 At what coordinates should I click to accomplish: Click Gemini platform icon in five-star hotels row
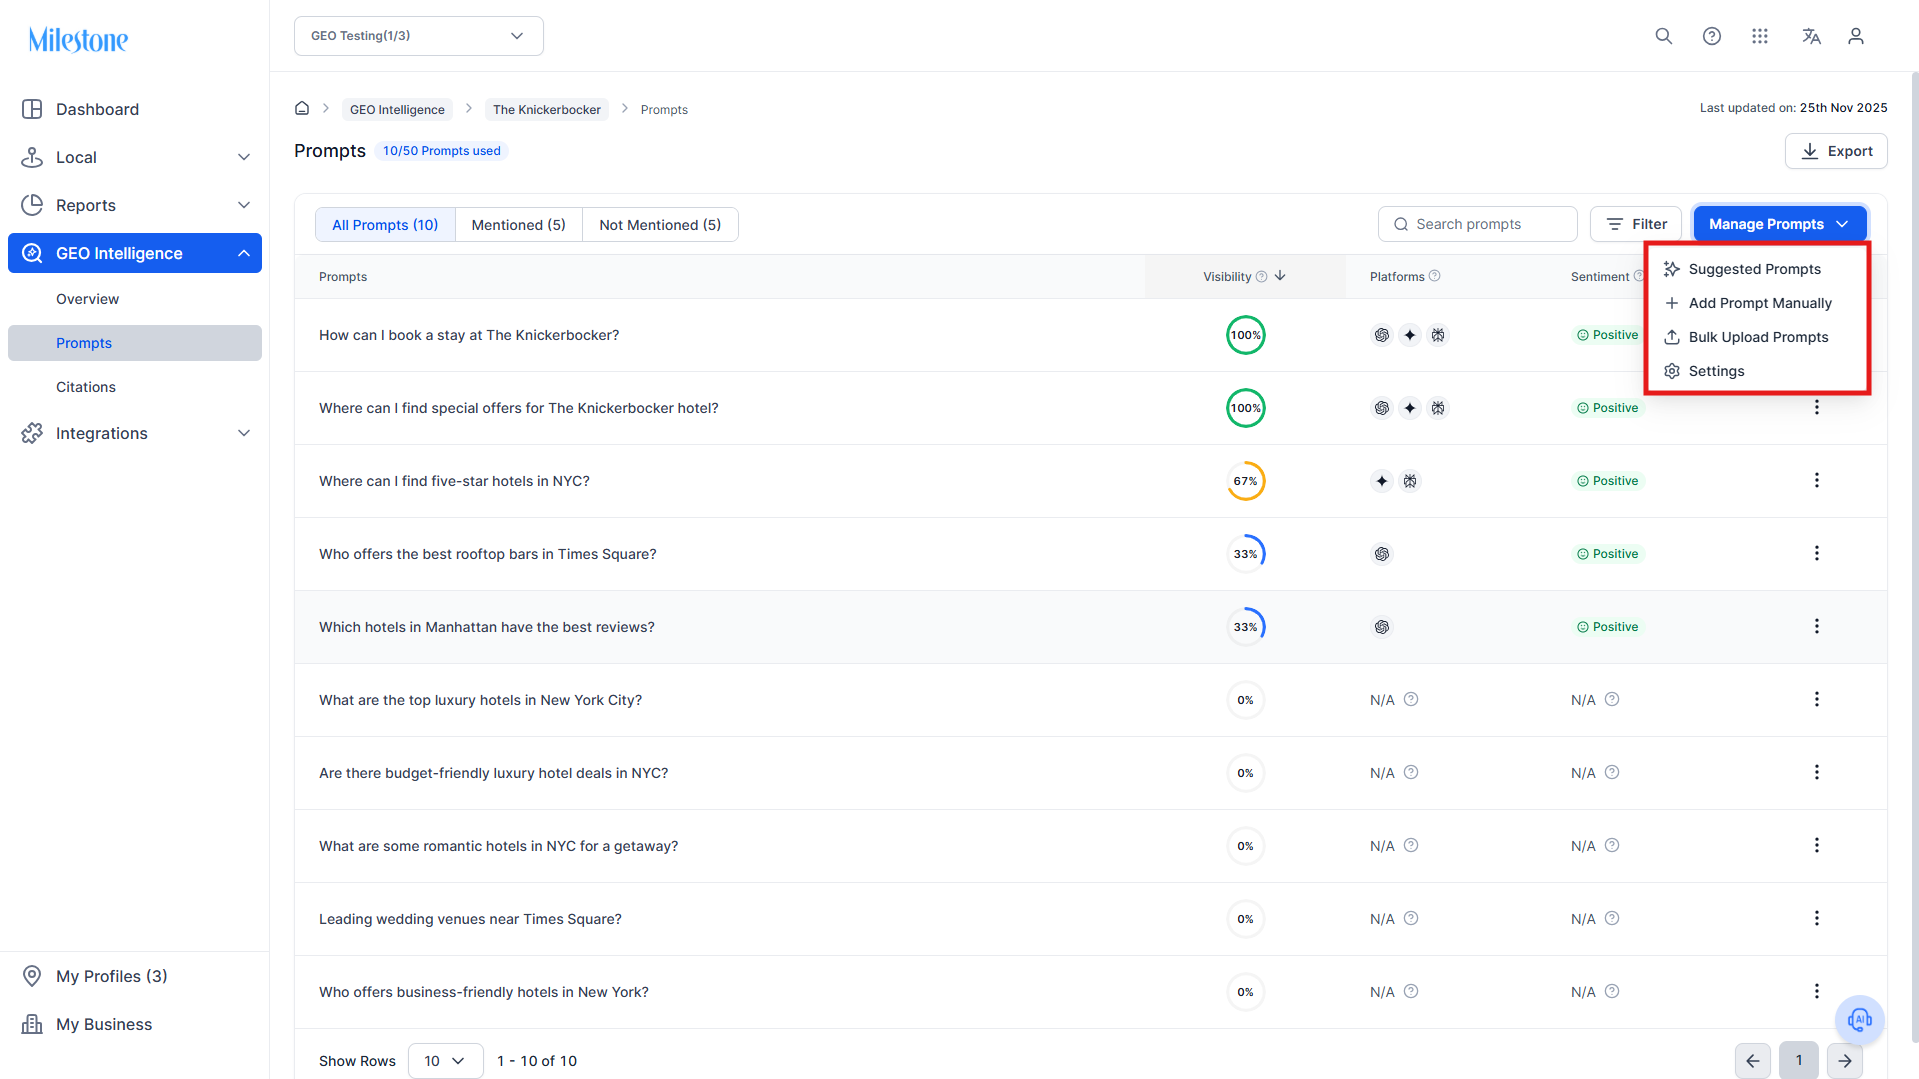tap(1382, 481)
